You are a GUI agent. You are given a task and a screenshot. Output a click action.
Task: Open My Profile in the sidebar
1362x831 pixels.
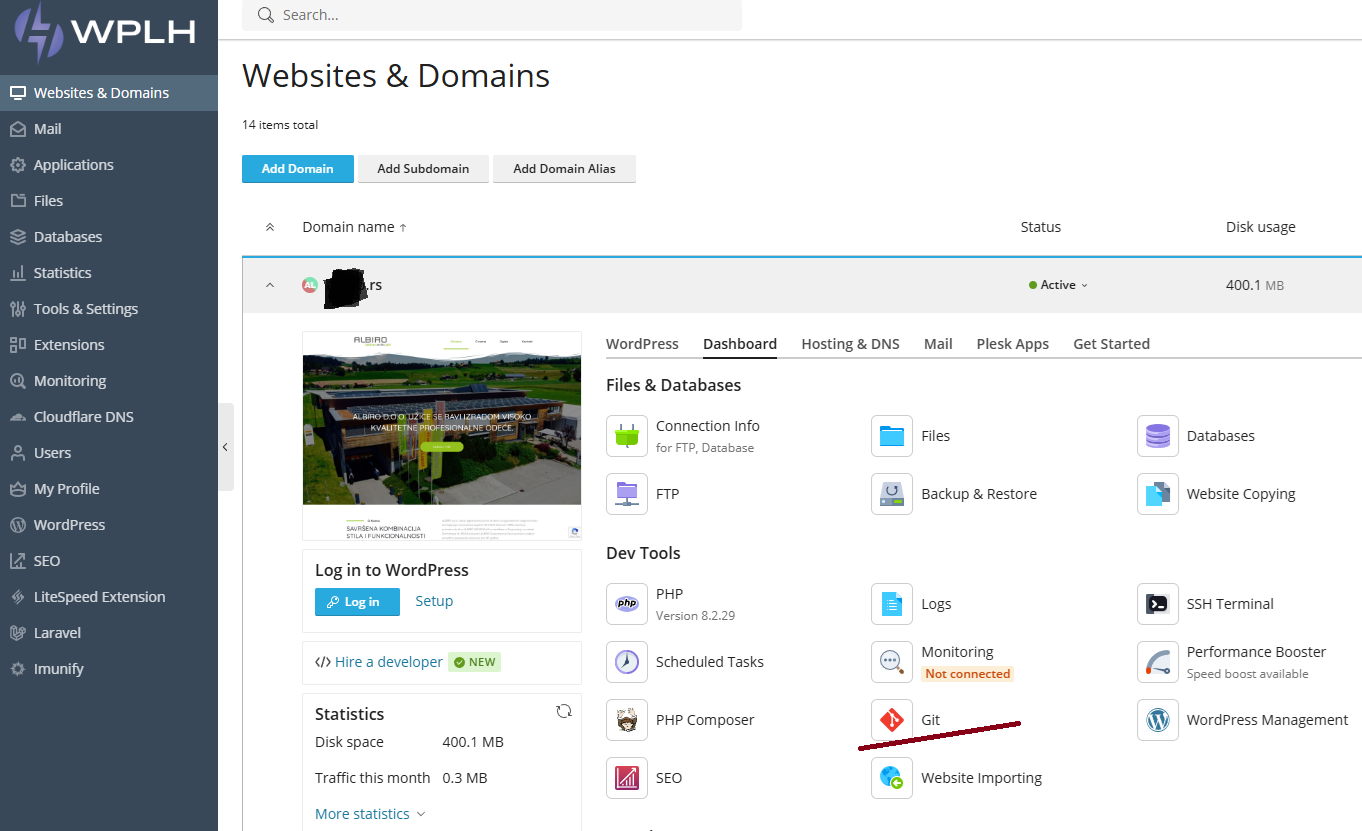(x=109, y=489)
